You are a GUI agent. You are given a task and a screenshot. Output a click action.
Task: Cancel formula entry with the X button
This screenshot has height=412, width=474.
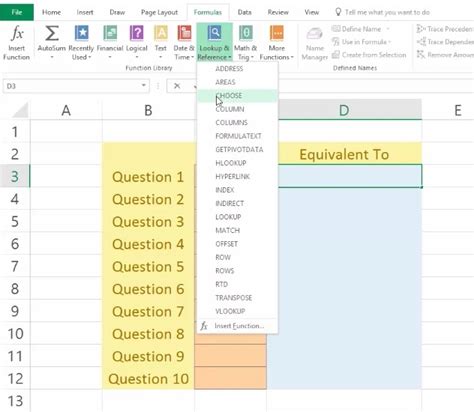click(x=177, y=86)
